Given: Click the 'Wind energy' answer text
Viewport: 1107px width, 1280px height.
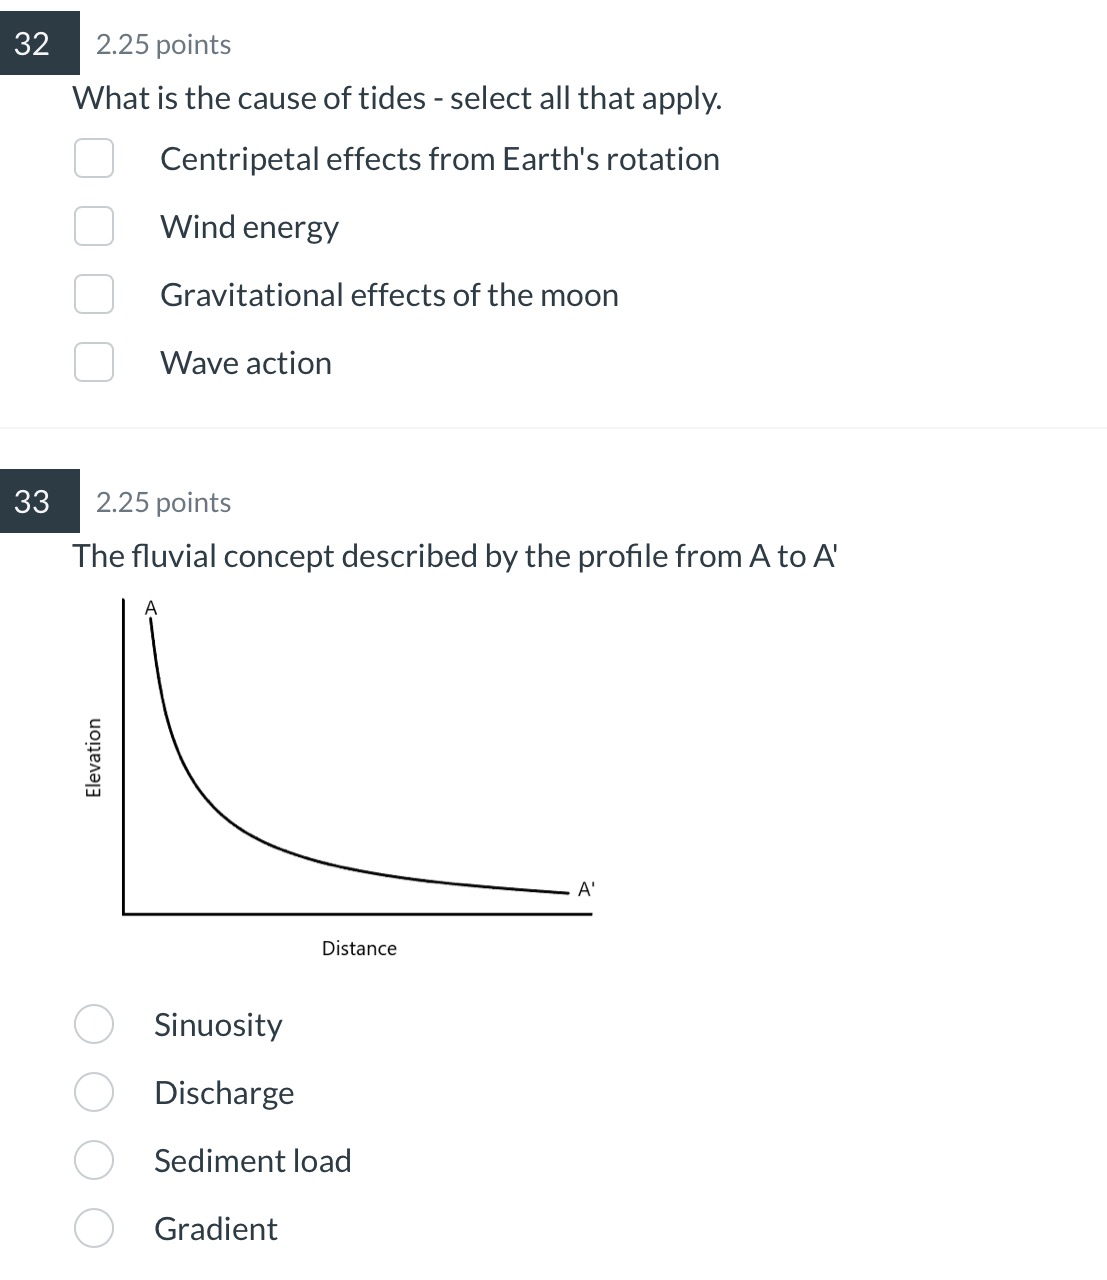Looking at the screenshot, I should [249, 227].
